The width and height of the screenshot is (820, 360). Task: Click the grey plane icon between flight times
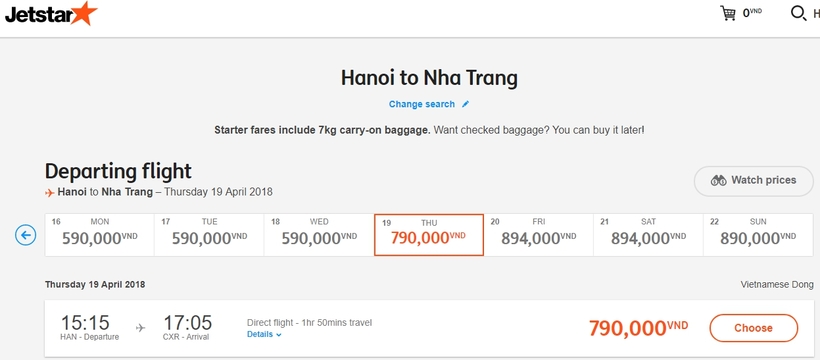(x=140, y=328)
